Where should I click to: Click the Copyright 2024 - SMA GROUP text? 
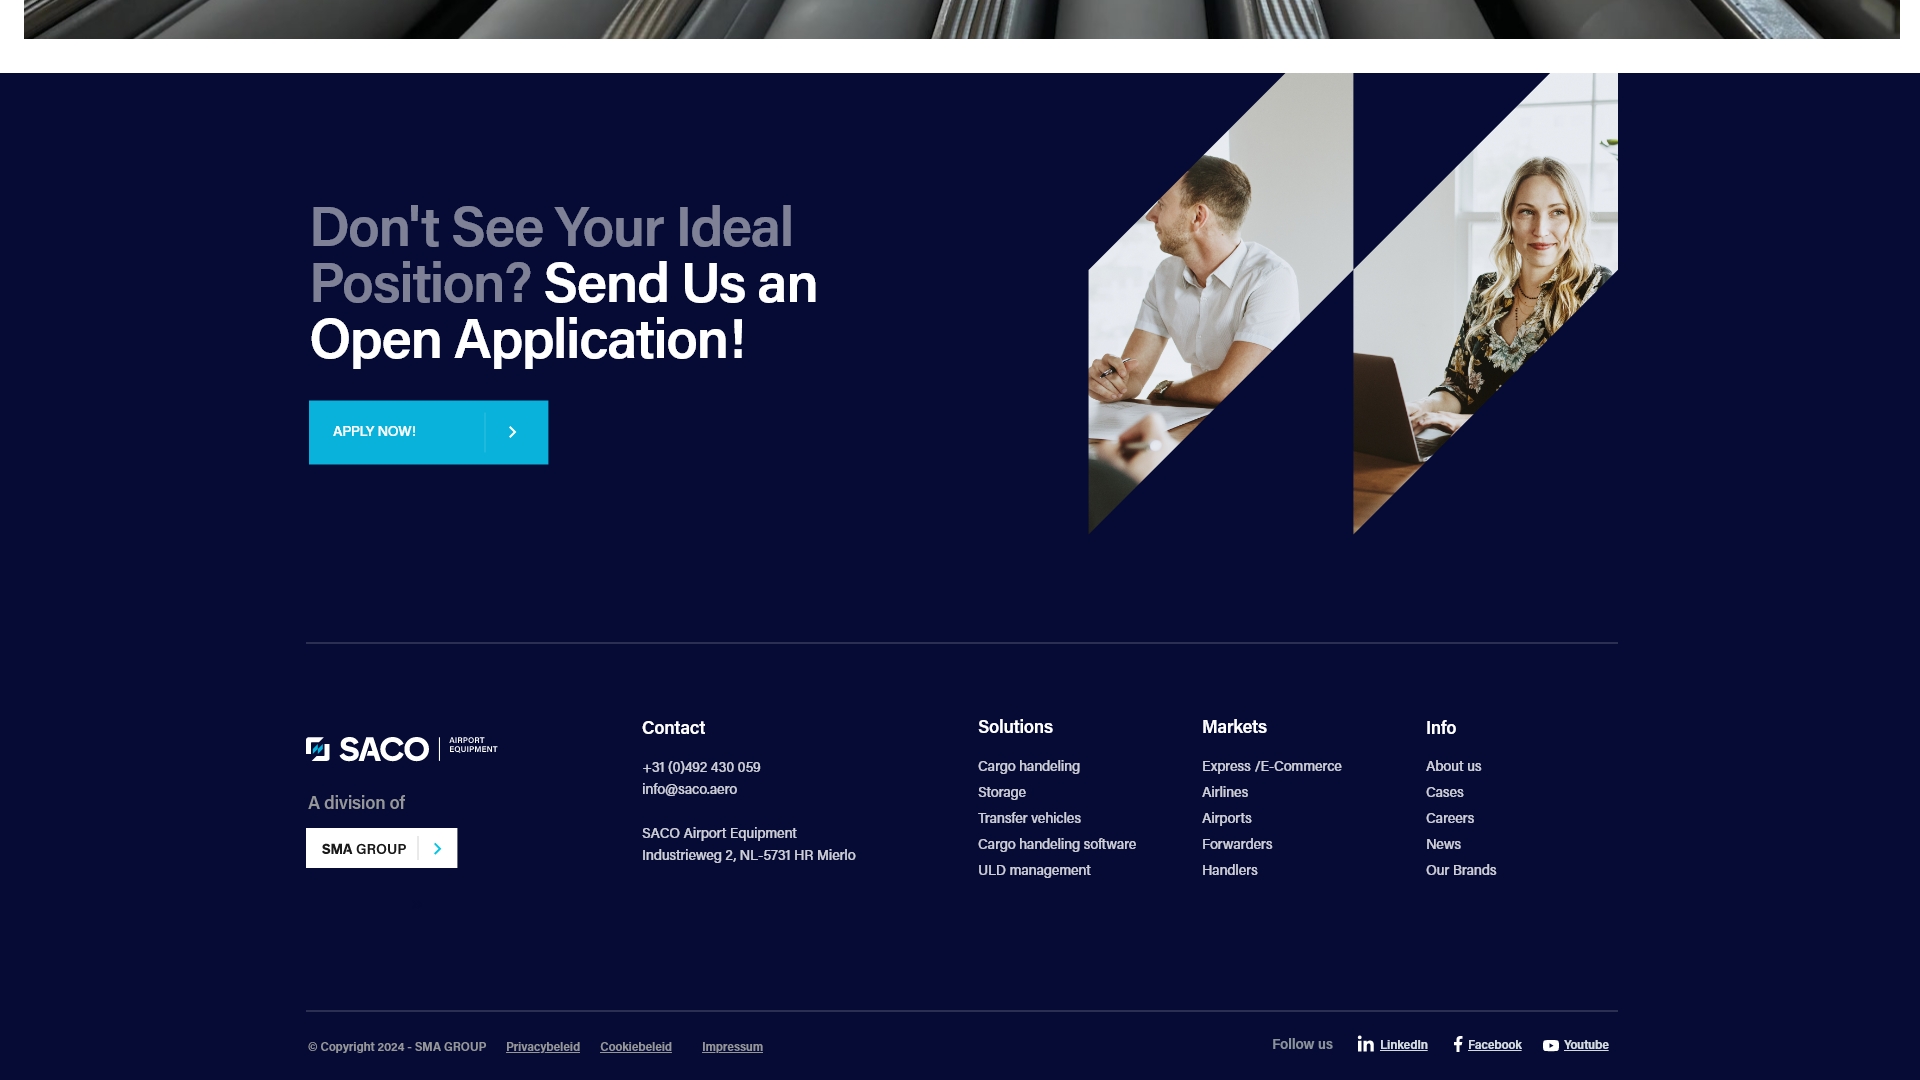click(397, 1047)
